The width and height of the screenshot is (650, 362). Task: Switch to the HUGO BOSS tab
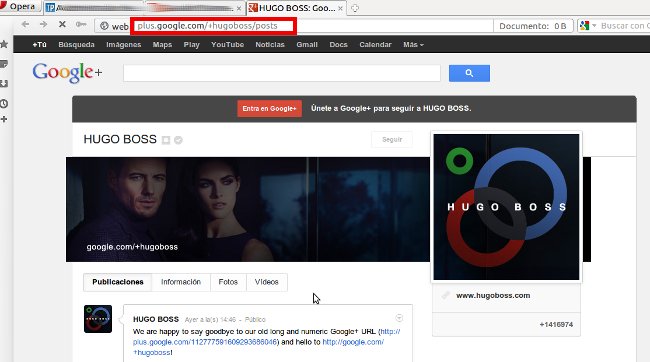pos(296,8)
